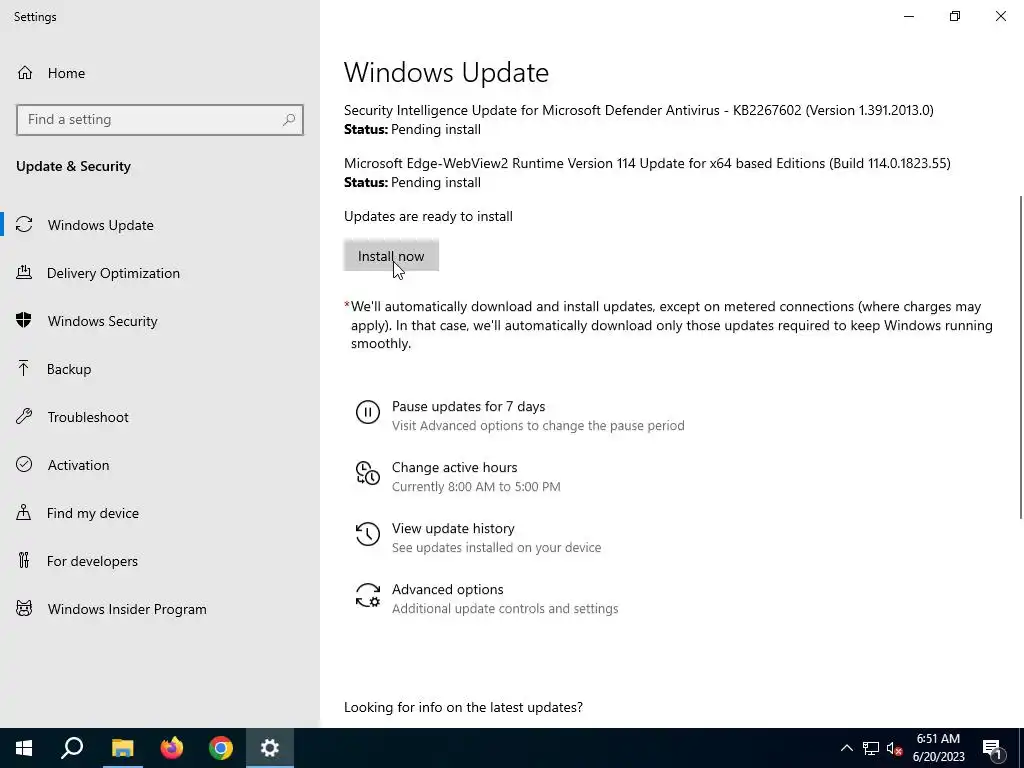
Task: Select the Find my device person icon
Action: (x=24, y=513)
